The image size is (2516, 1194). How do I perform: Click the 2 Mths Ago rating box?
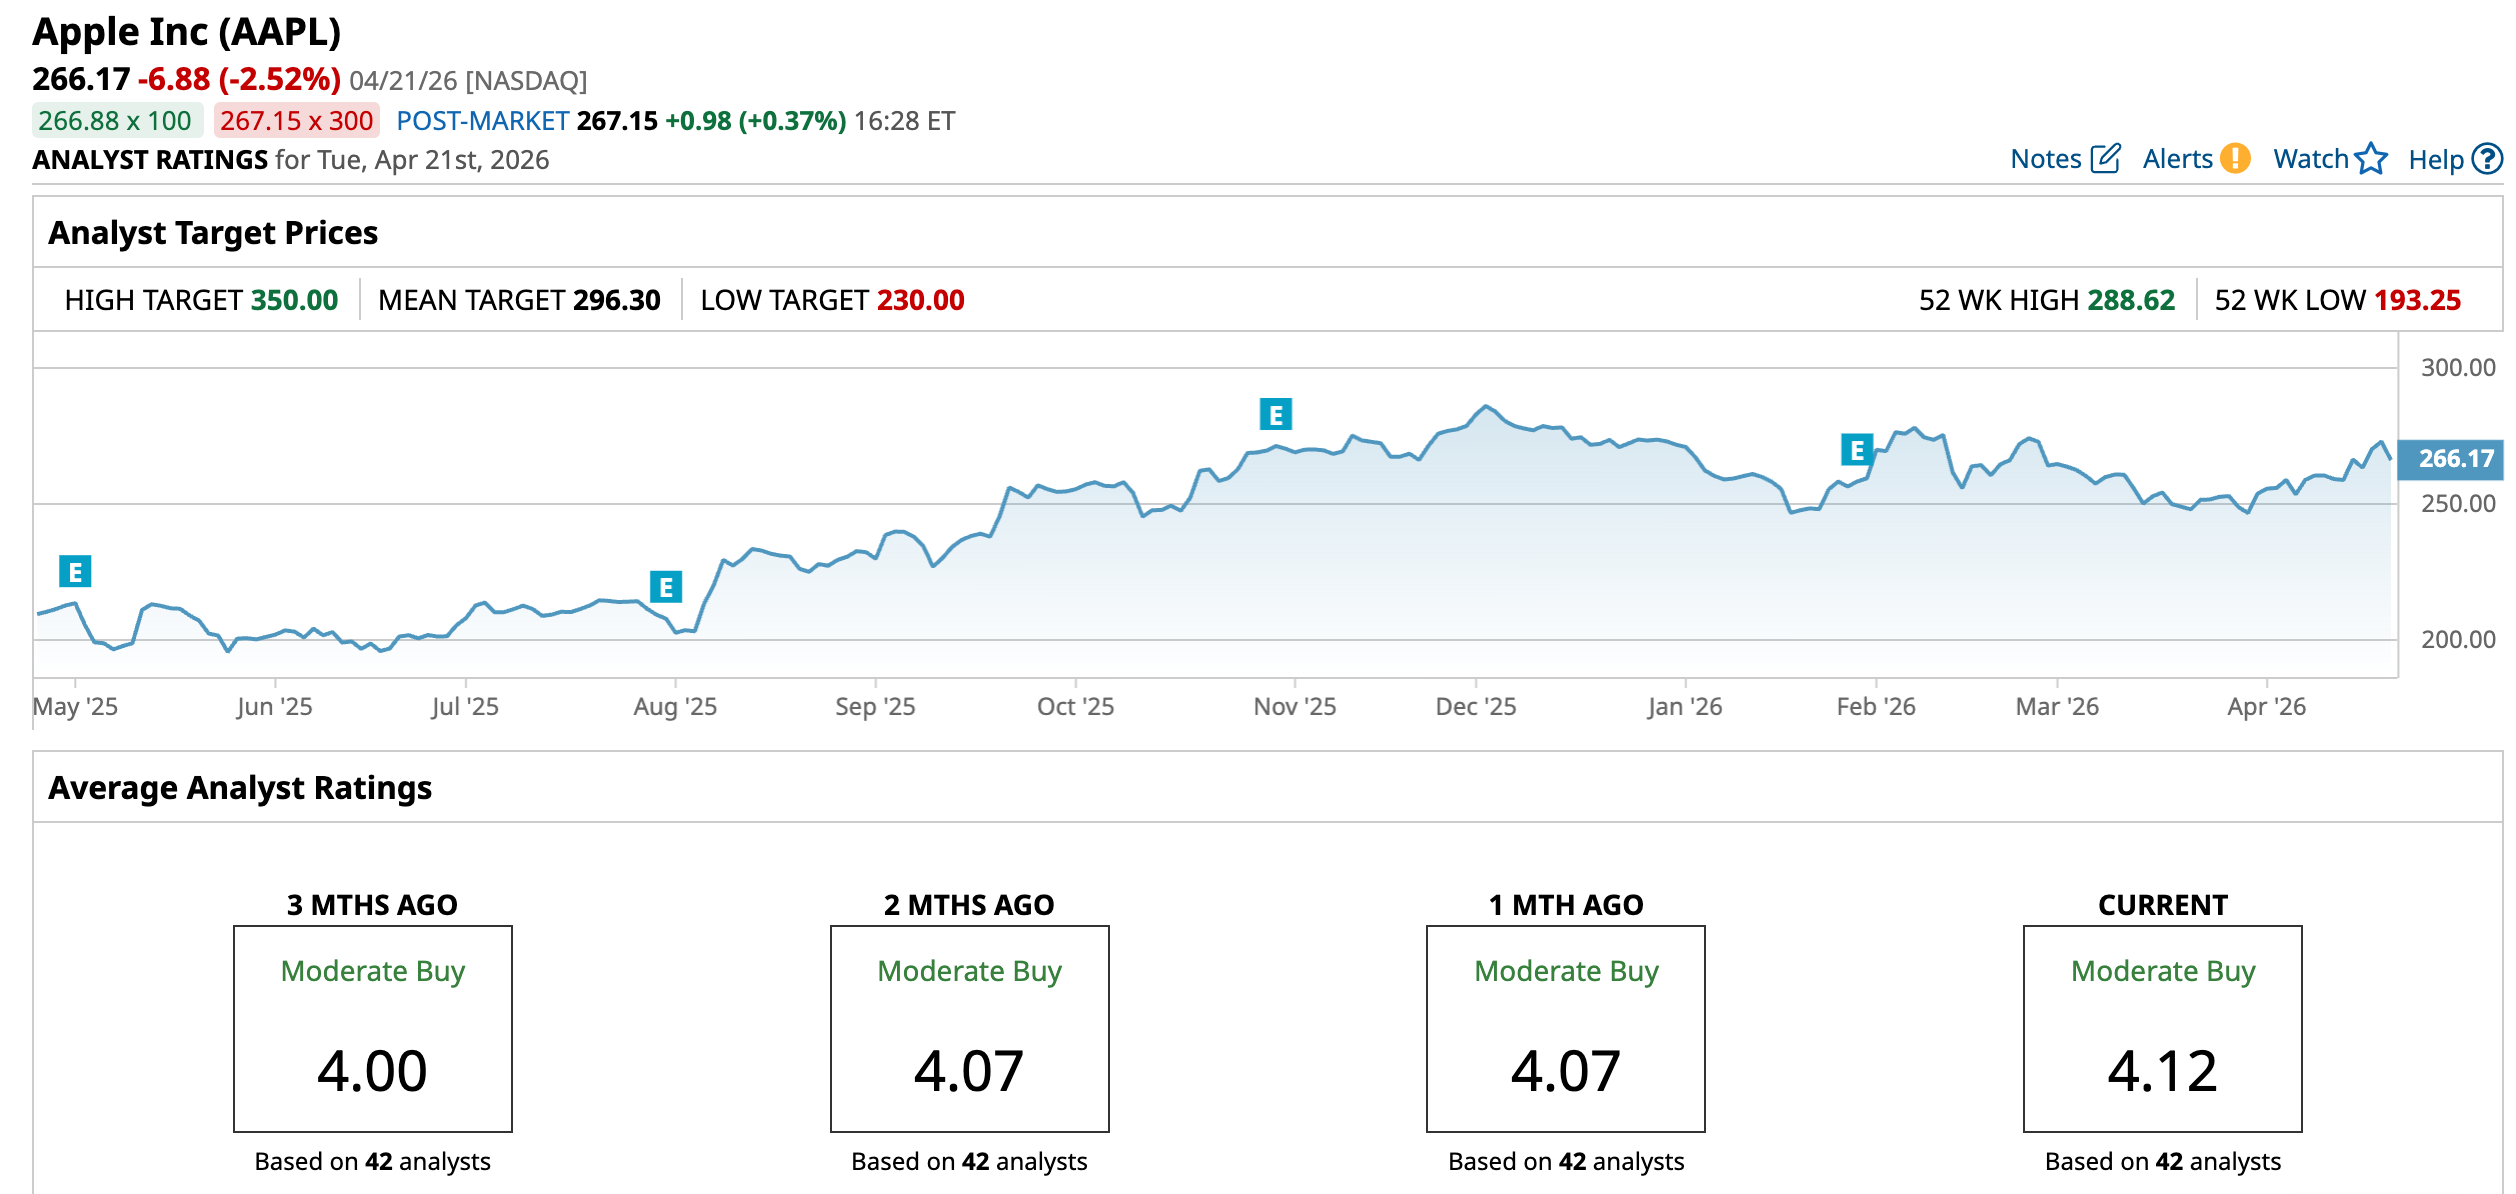tap(969, 1028)
